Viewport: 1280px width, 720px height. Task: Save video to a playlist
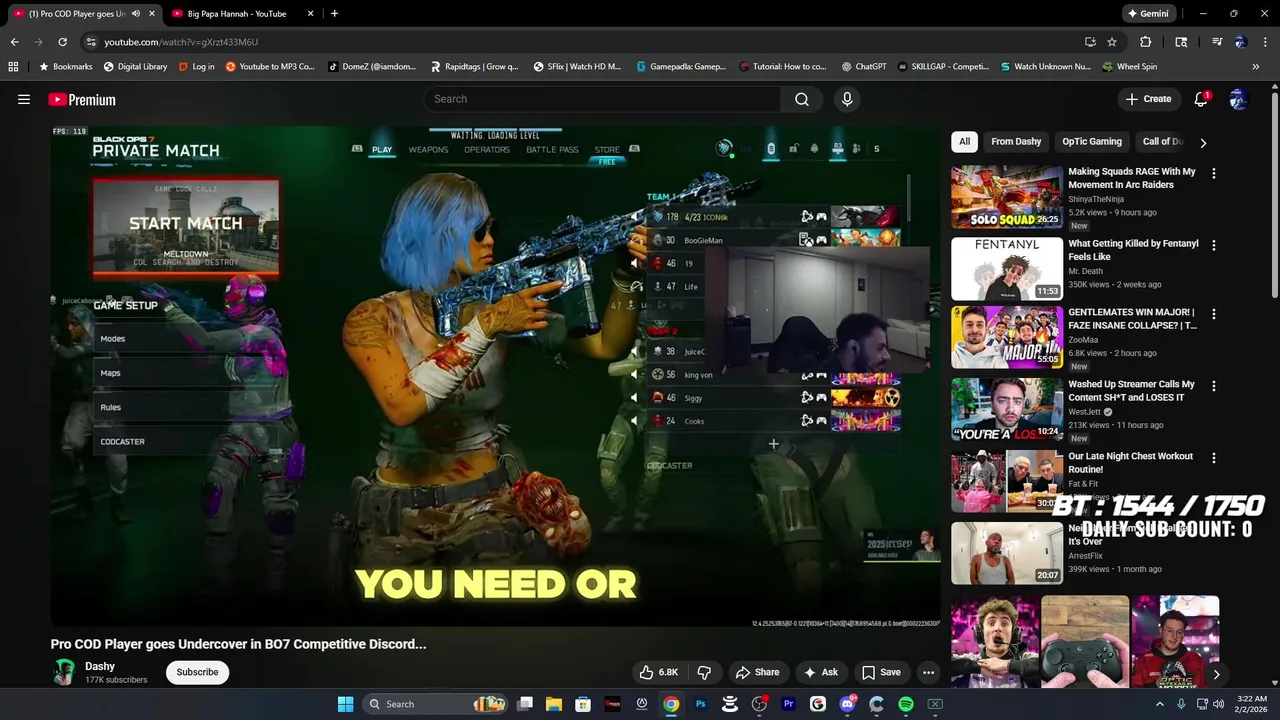pyautogui.click(x=881, y=672)
